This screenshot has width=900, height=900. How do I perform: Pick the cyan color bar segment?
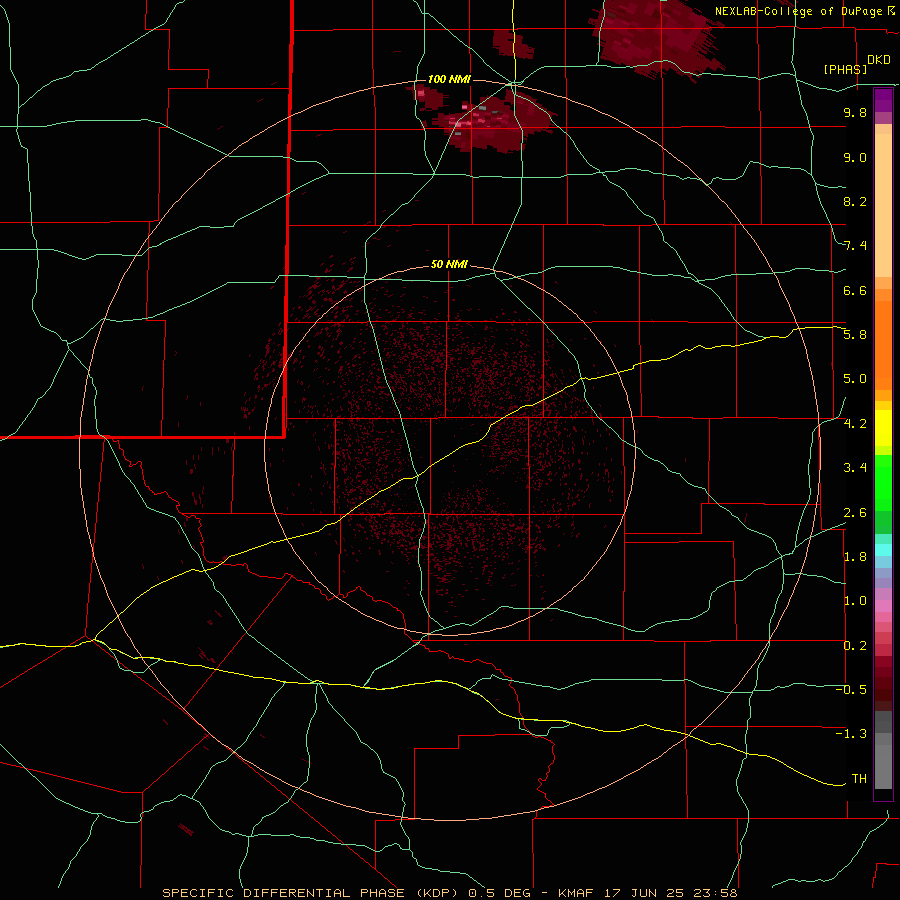click(883, 550)
